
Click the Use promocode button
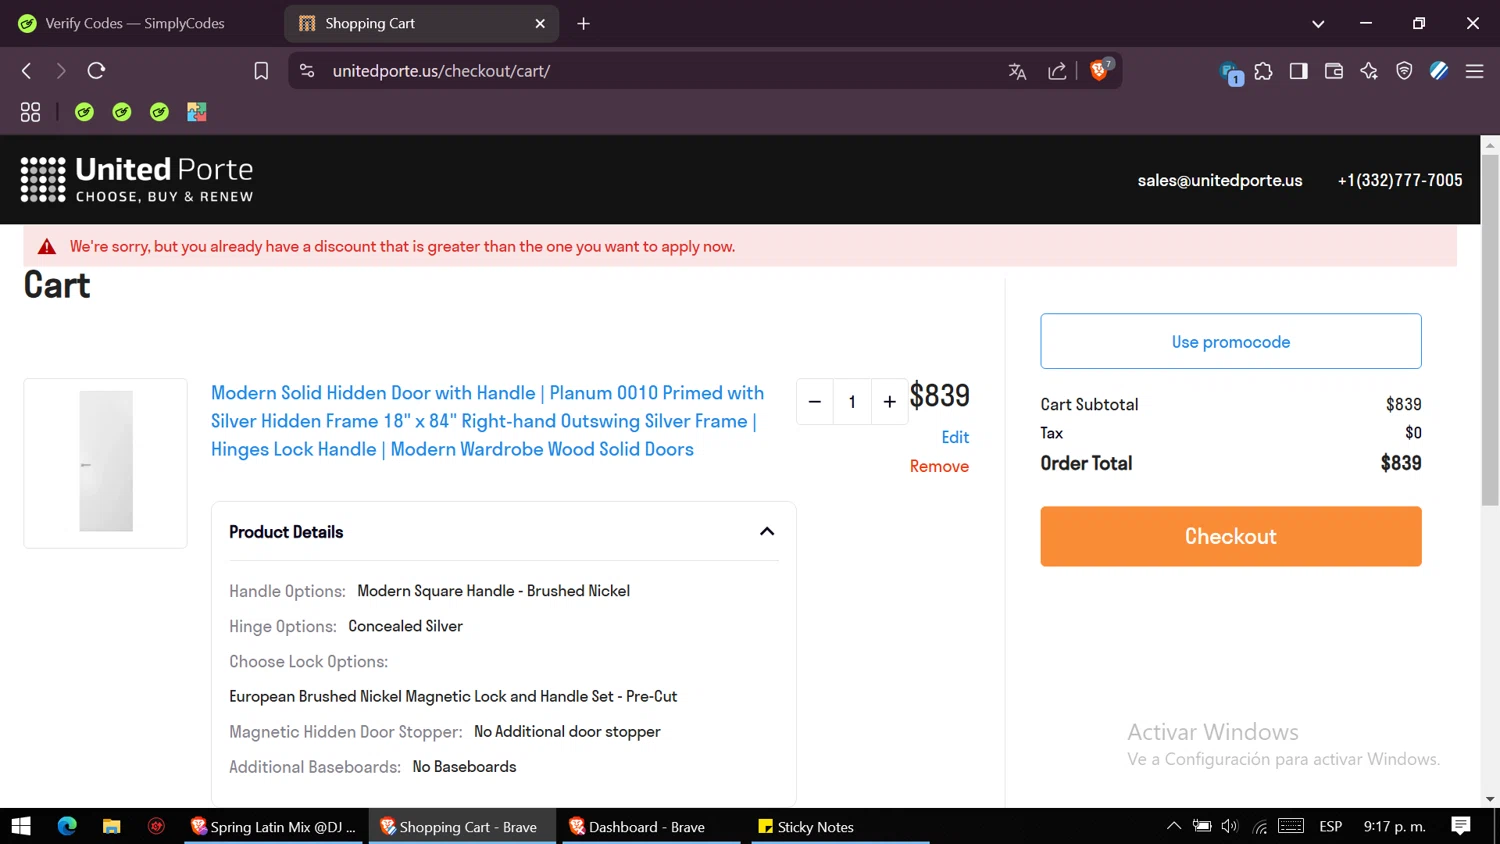coord(1231,341)
